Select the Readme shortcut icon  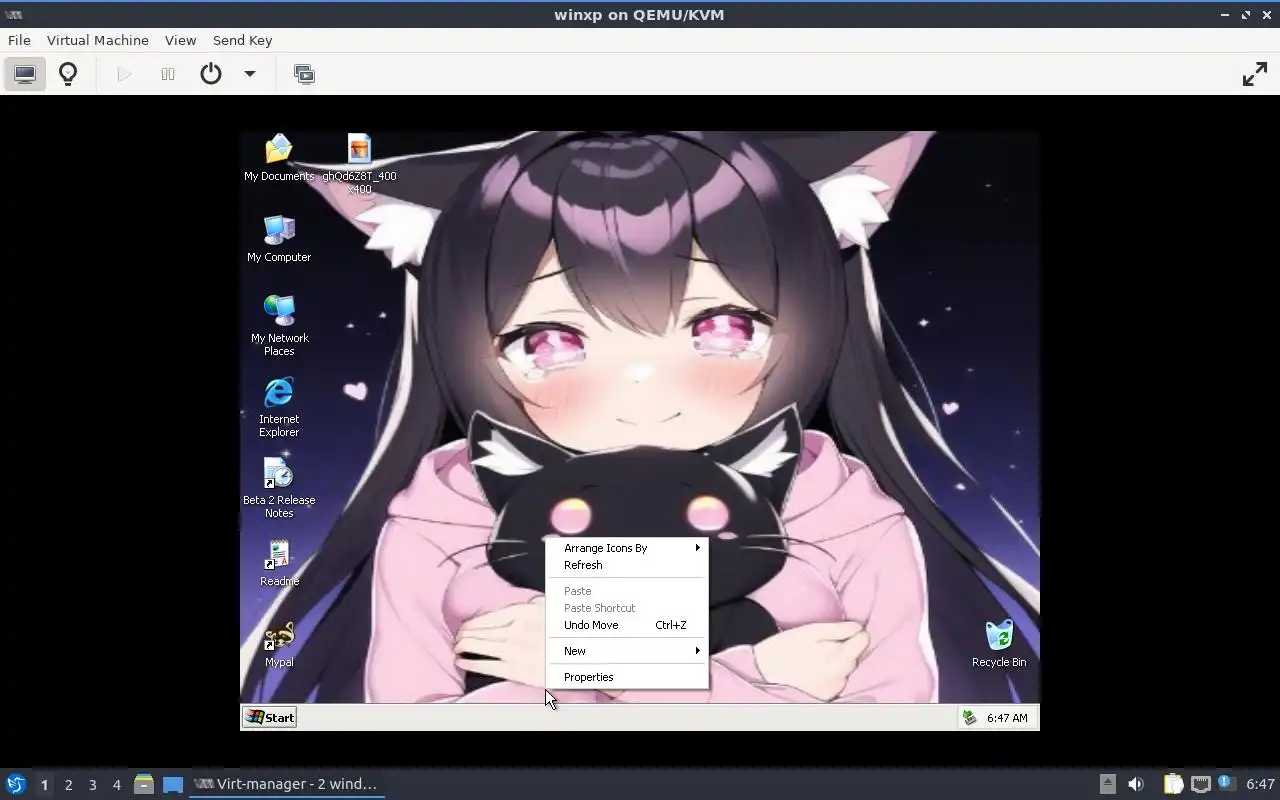click(x=279, y=564)
